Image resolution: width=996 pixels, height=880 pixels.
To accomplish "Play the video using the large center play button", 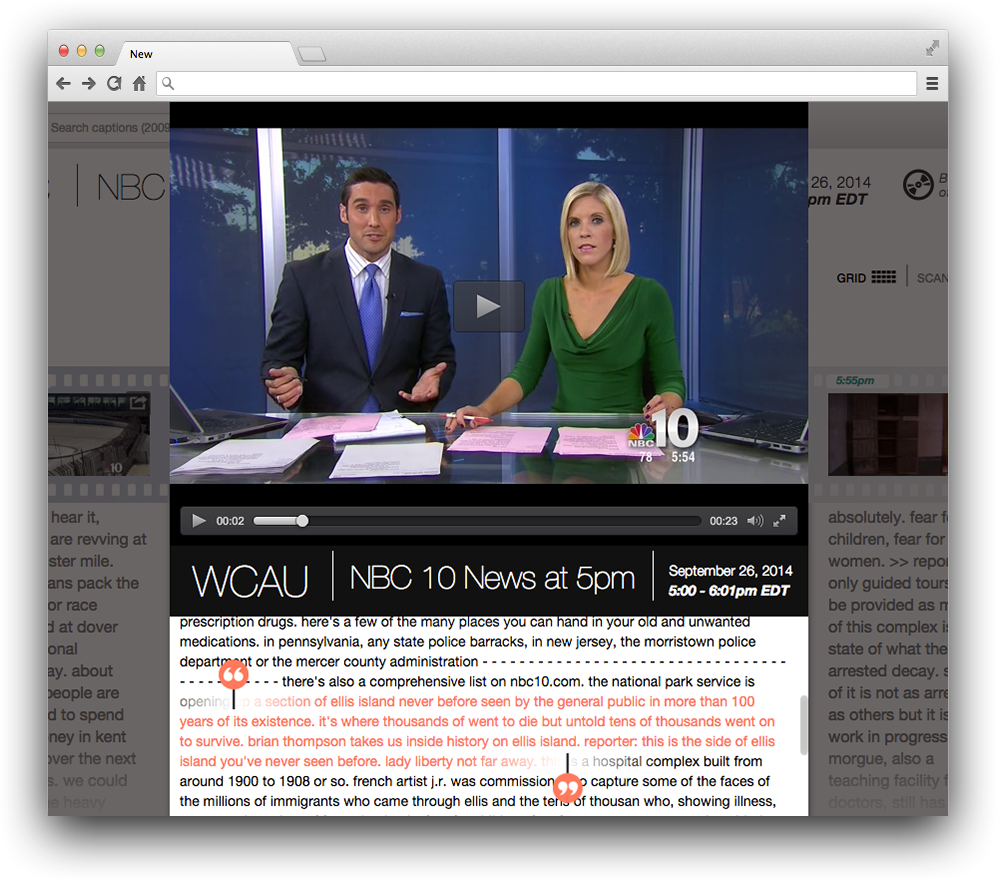I will click(488, 306).
